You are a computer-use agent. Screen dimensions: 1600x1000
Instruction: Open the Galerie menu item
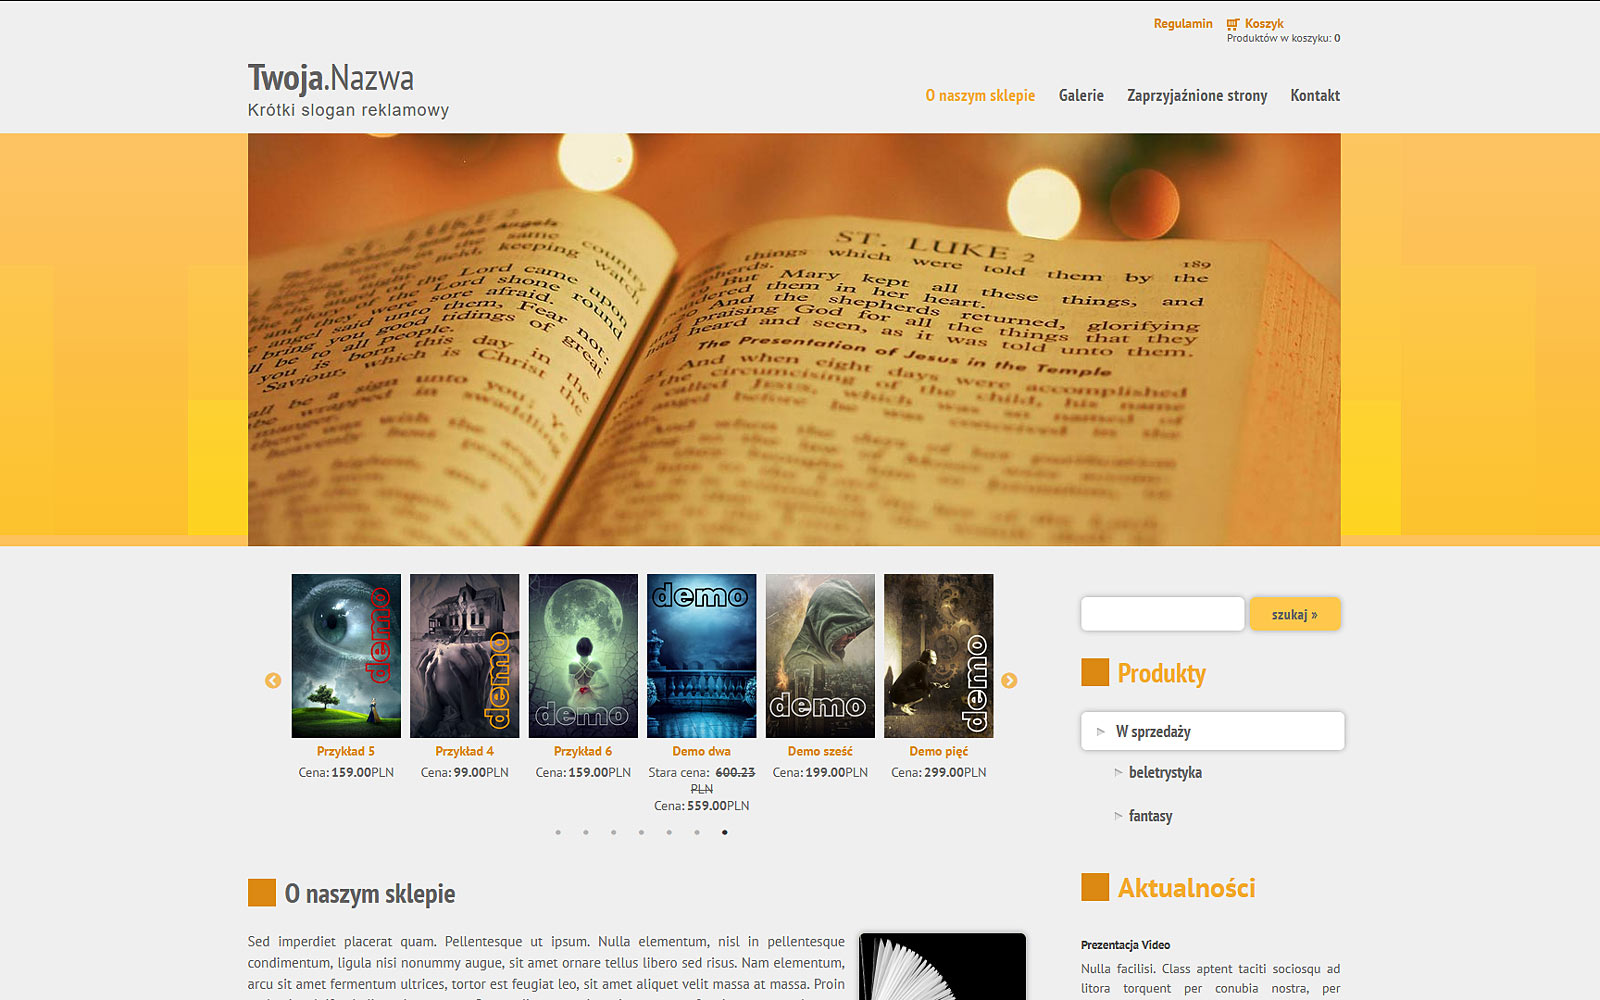(x=1081, y=96)
